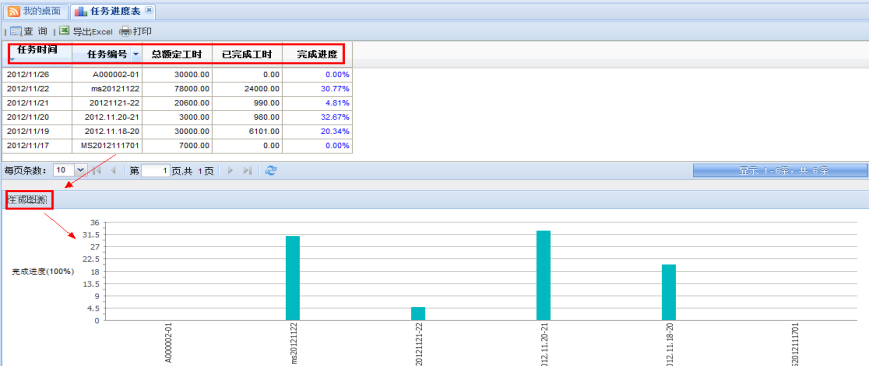Go to next page arrow icon
This screenshot has height=366, width=871.
pos(231,171)
